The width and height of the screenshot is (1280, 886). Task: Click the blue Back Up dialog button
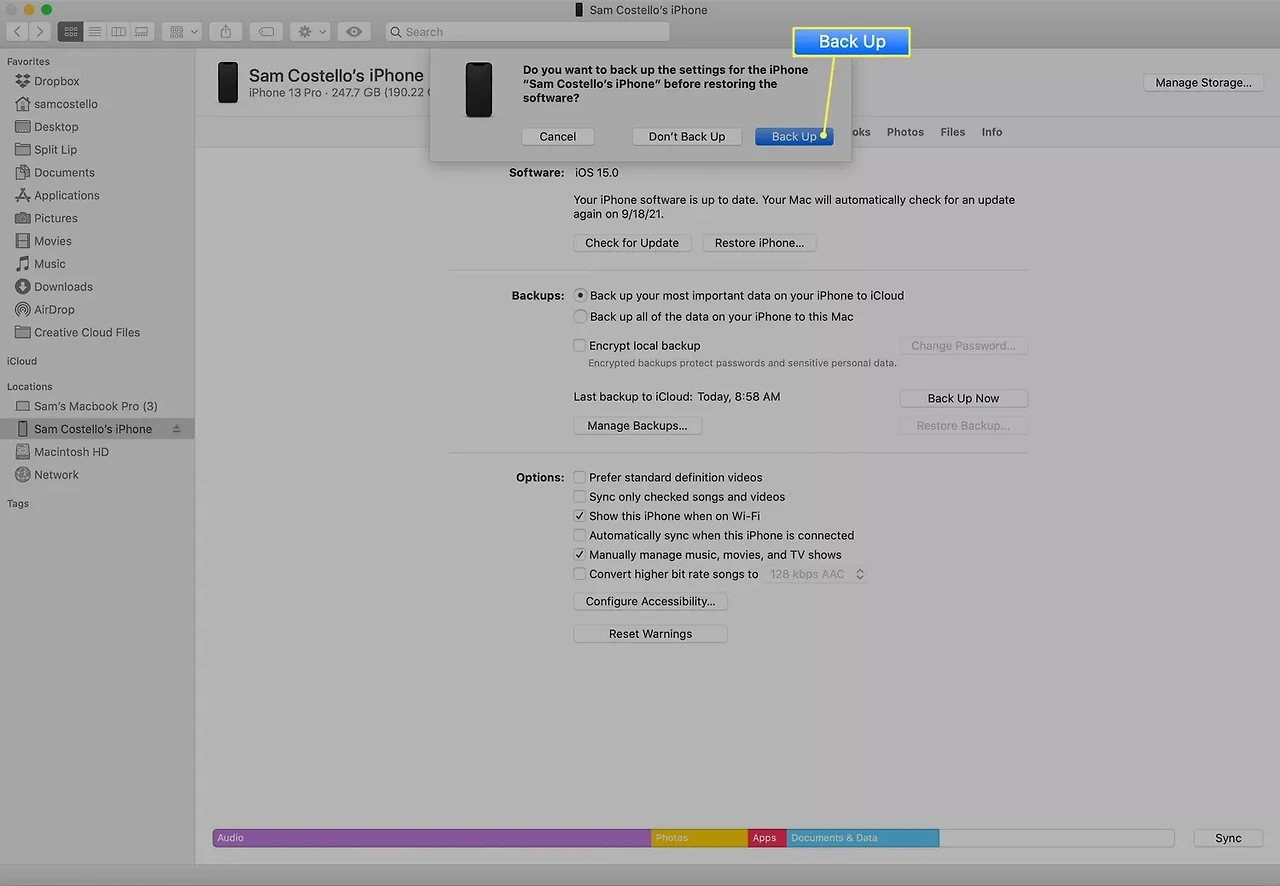pos(794,137)
